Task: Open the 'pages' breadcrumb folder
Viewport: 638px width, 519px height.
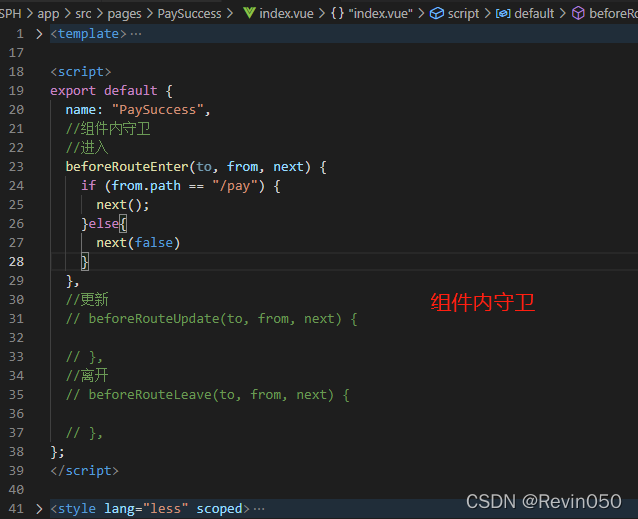Action: tap(124, 14)
